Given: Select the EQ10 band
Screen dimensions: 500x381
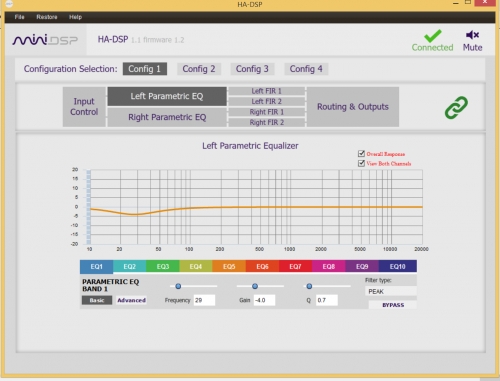Looking at the screenshot, I should pyautogui.click(x=398, y=267).
